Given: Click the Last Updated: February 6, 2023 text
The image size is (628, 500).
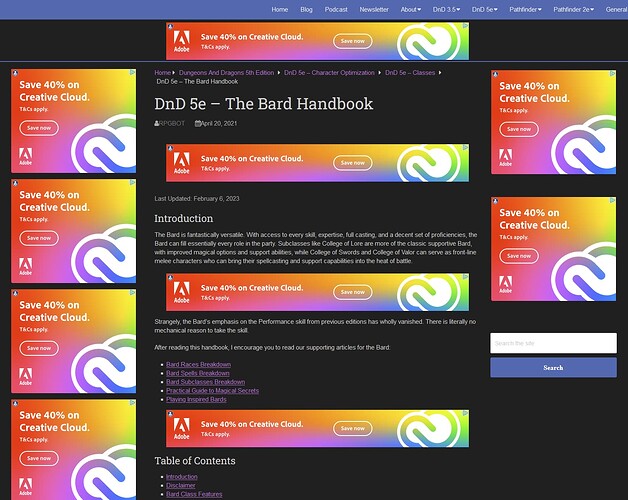Looking at the screenshot, I should point(197,199).
